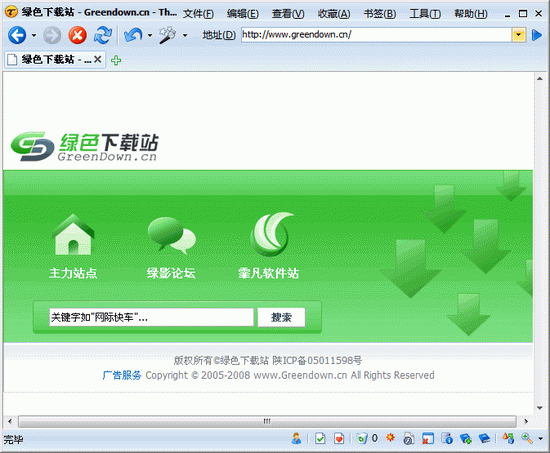Click the blue go arrow beside address bar
Viewport: 550px width, 453px height.
click(537, 35)
